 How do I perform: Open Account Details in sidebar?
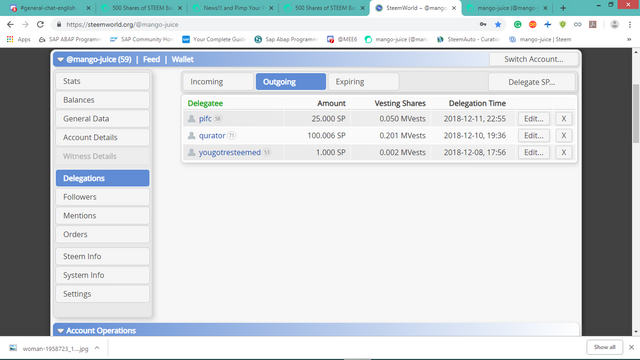(x=102, y=138)
